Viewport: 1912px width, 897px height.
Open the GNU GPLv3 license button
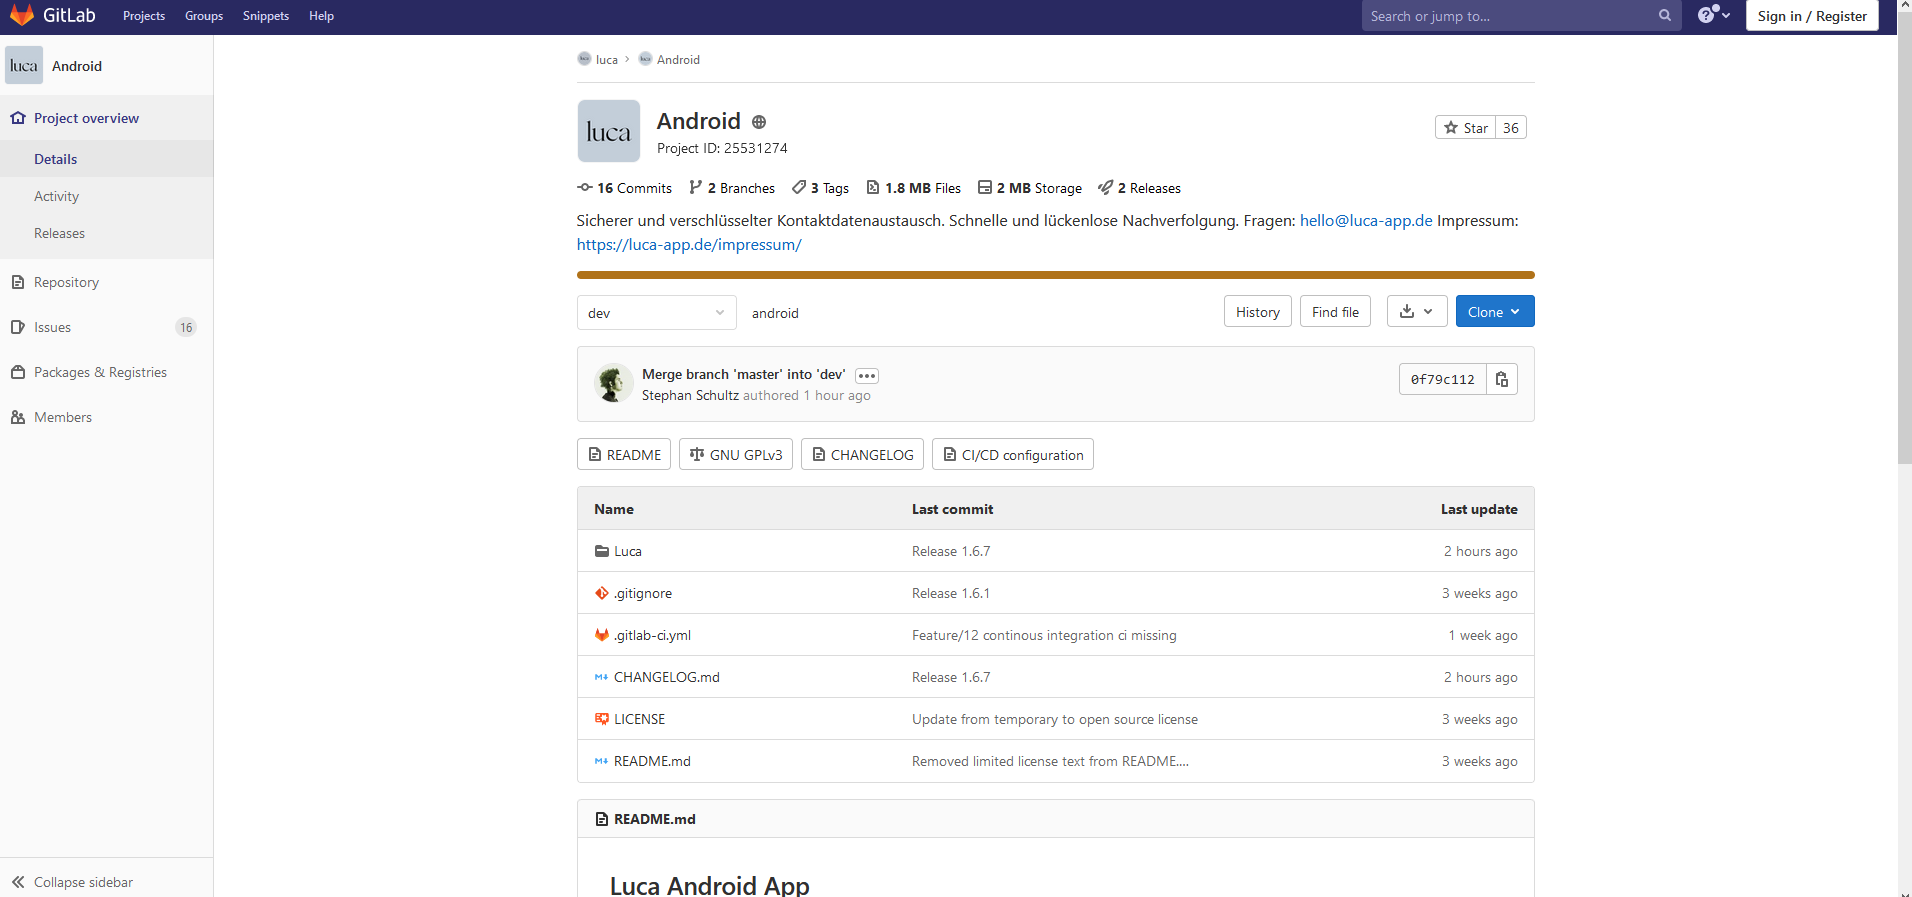736,454
